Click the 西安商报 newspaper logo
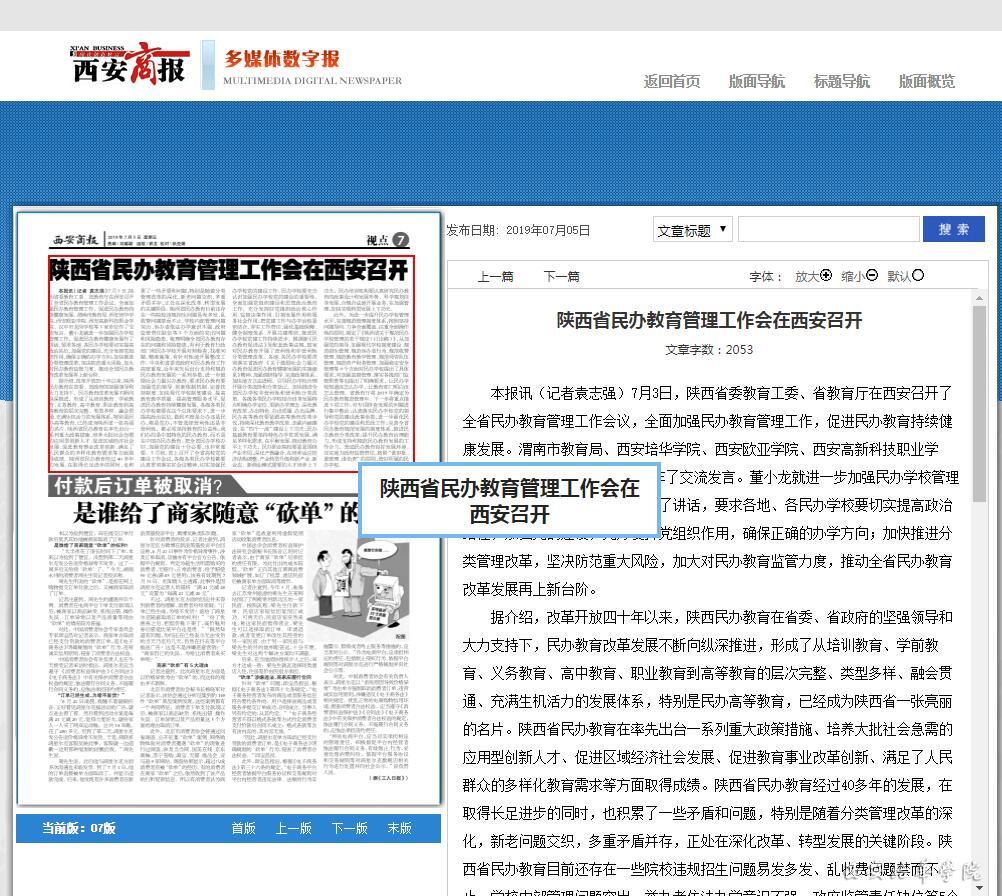Viewport: 1002px width, 896px height. click(130, 65)
